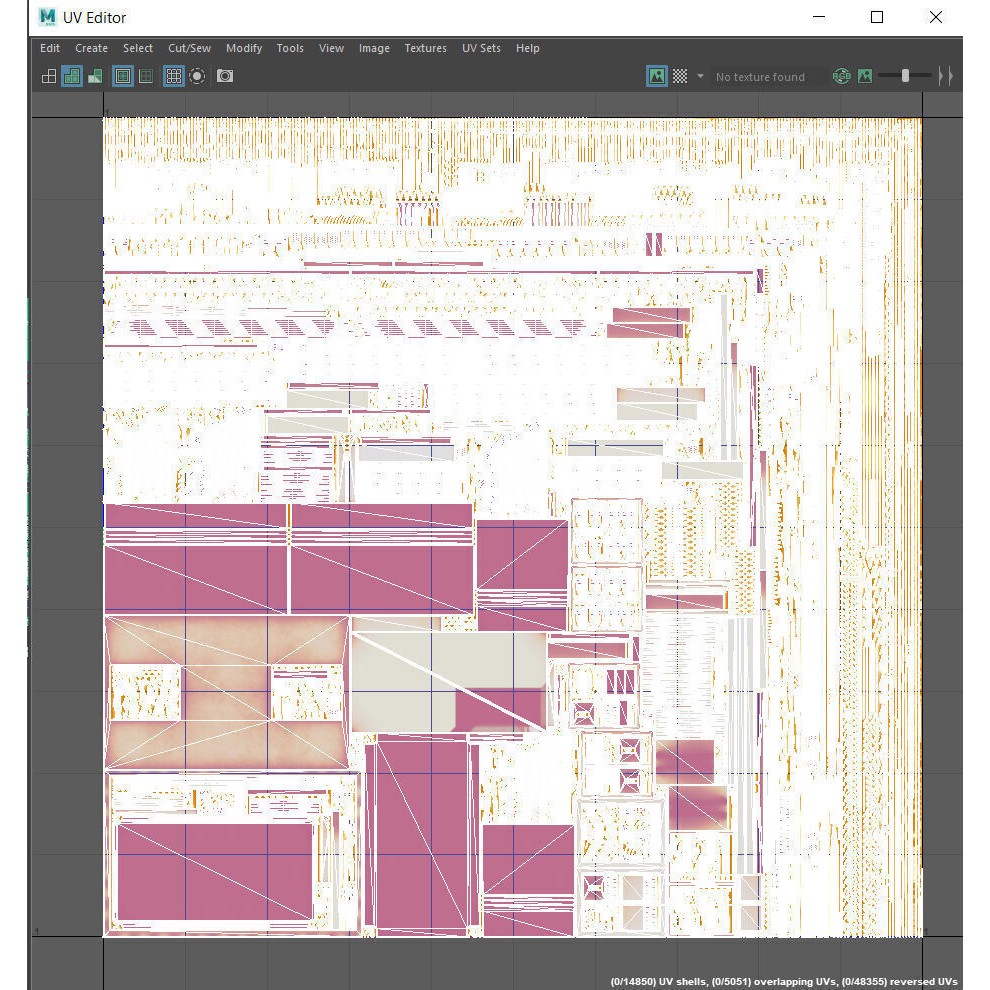This screenshot has width=990, height=990.
Task: Enable wireframe display of UV shells
Action: [49, 76]
